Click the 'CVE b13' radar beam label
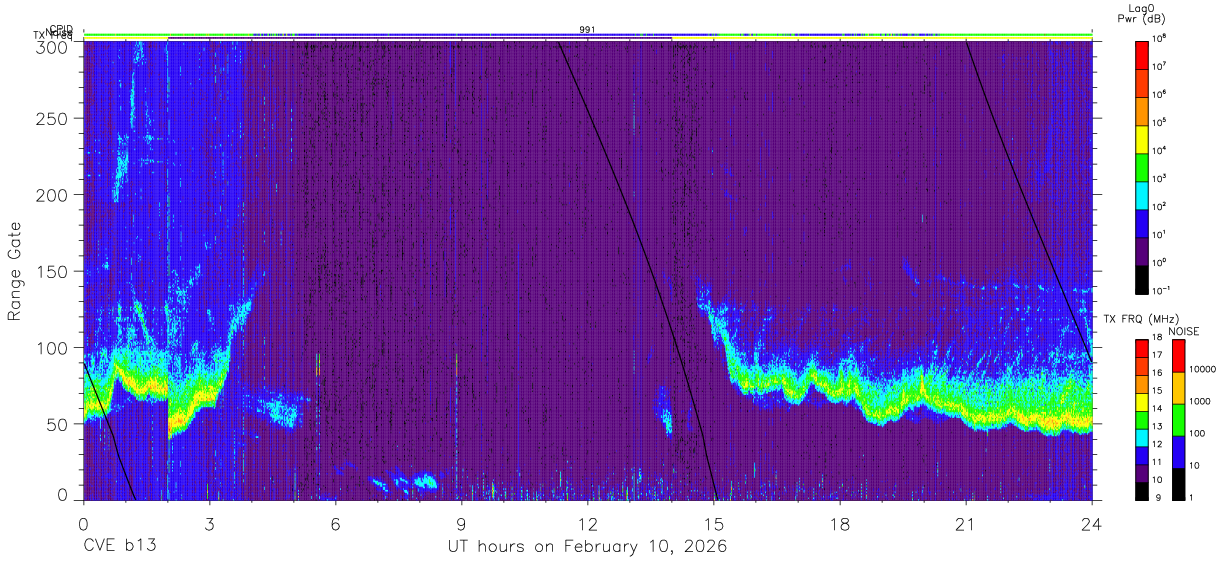Viewport: 1228px width, 567px height. pos(119,546)
